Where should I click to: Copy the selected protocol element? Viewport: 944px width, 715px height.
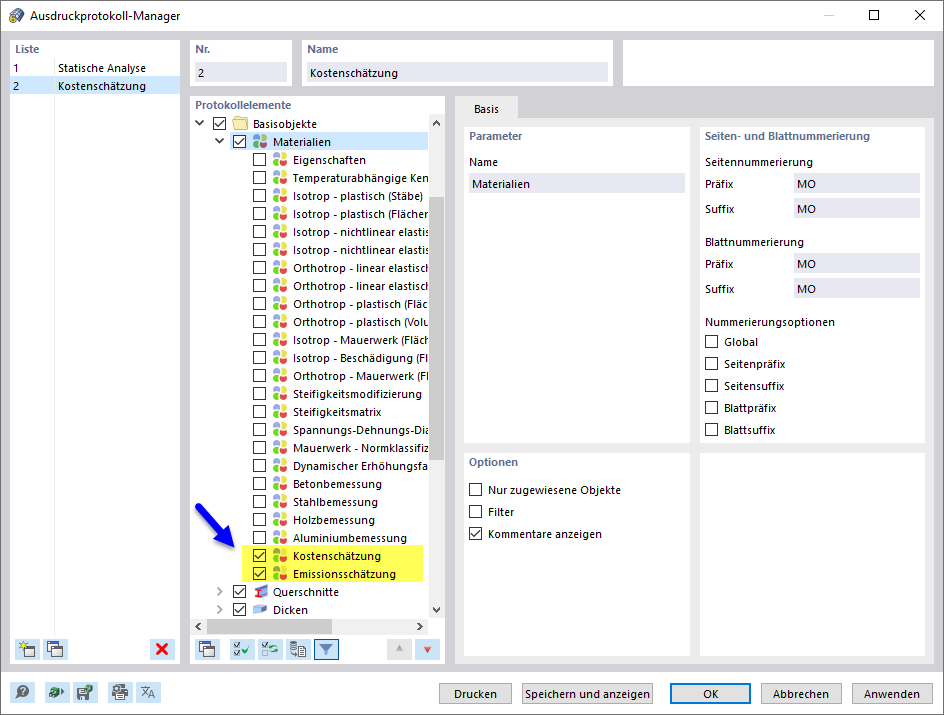(x=208, y=649)
